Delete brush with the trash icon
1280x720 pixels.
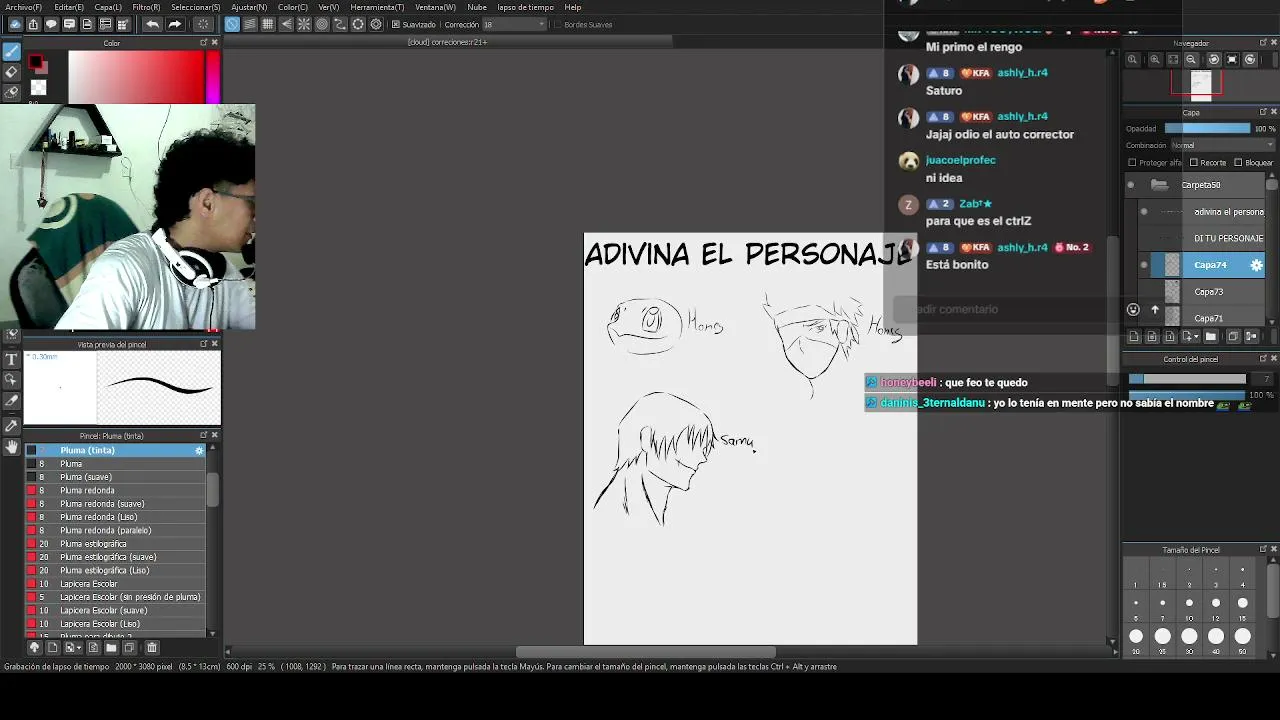(x=152, y=648)
